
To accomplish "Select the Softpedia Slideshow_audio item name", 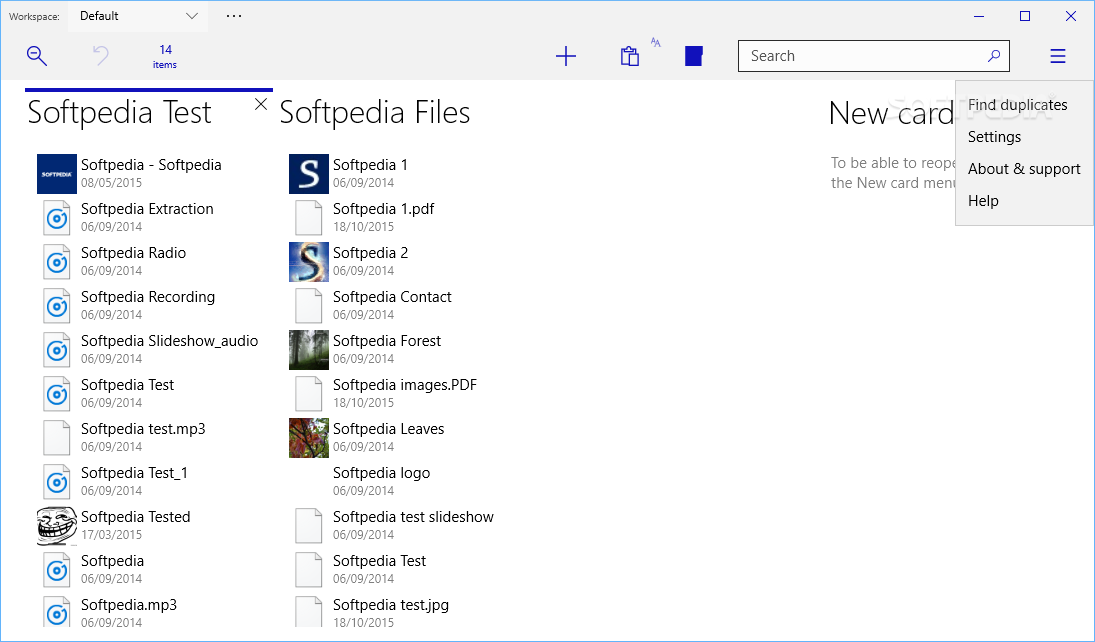I will pyautogui.click(x=170, y=341).
